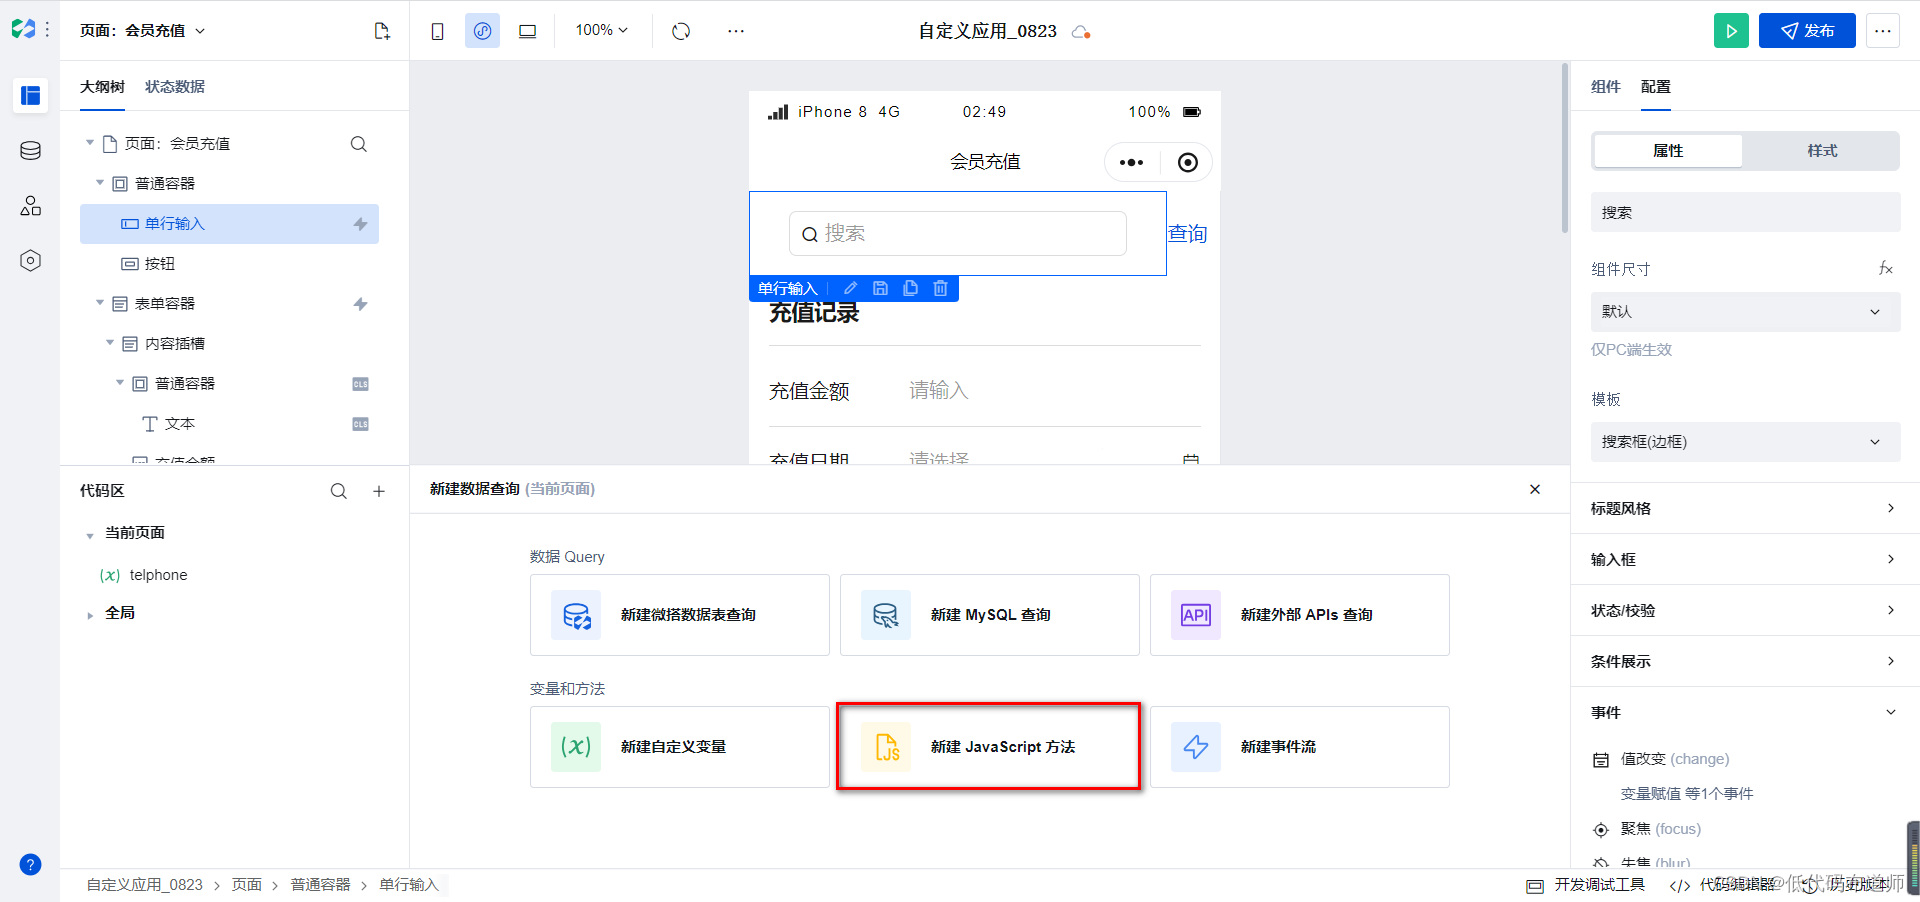The width and height of the screenshot is (1920, 902).
Task: Open the users and roles sidebar icon
Action: [x=31, y=206]
